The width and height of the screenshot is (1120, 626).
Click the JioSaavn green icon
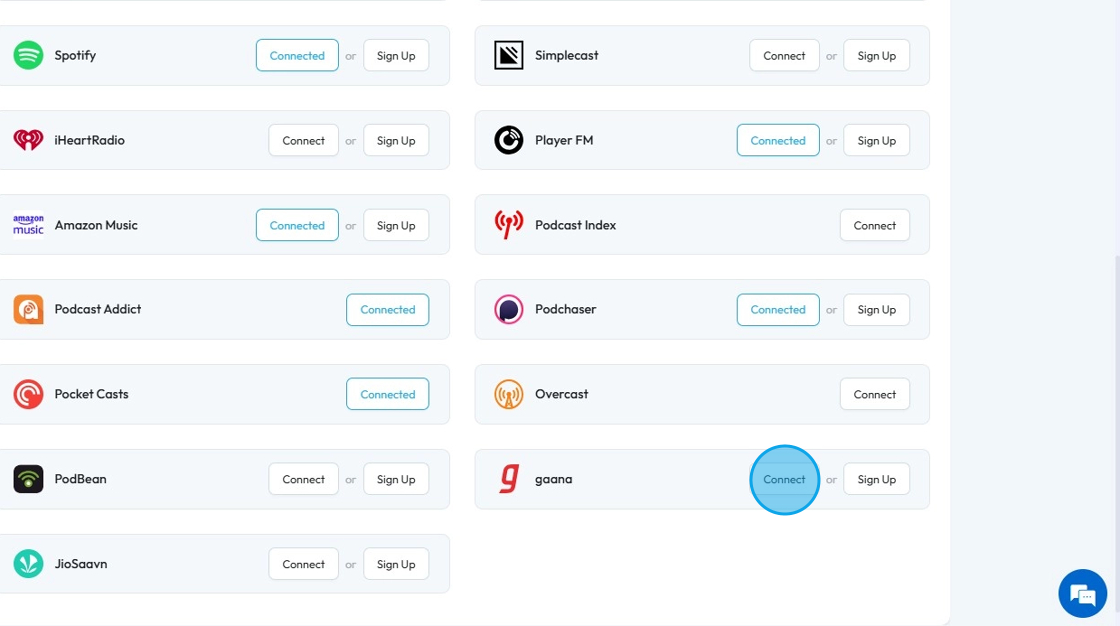(x=28, y=564)
